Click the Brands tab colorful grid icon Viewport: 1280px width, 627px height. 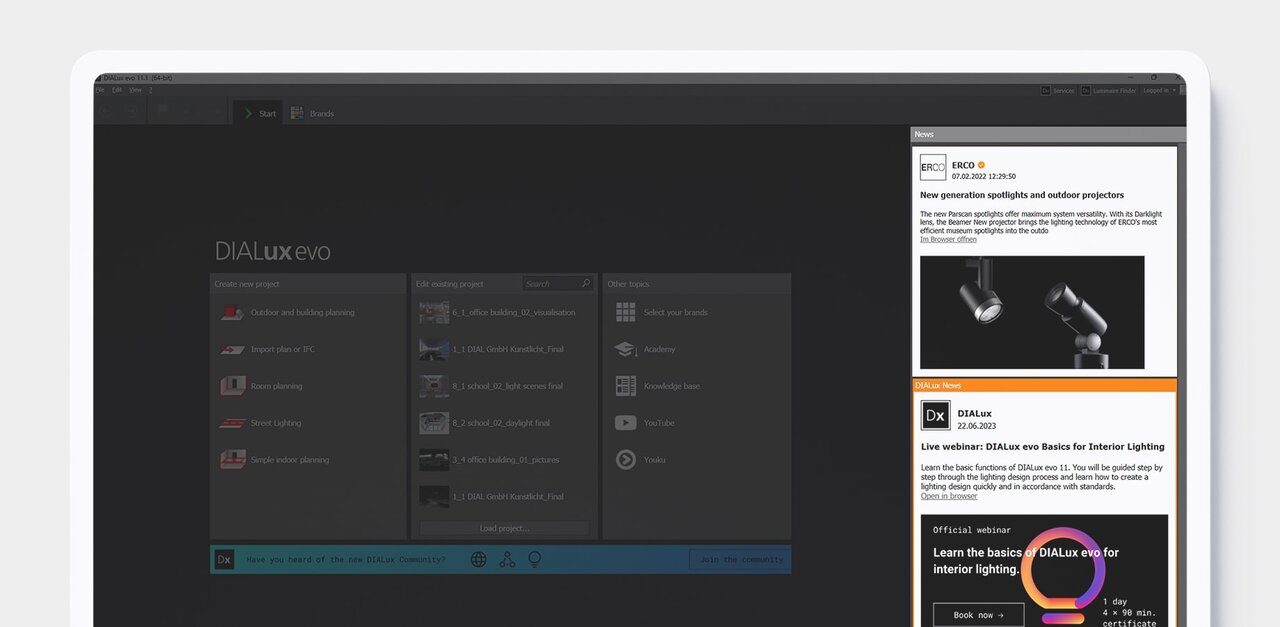pyautogui.click(x=297, y=113)
